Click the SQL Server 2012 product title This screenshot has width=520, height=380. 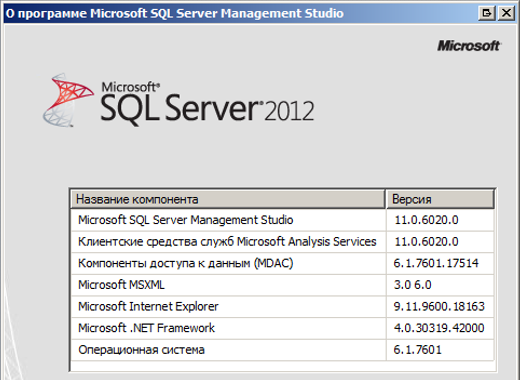(207, 104)
